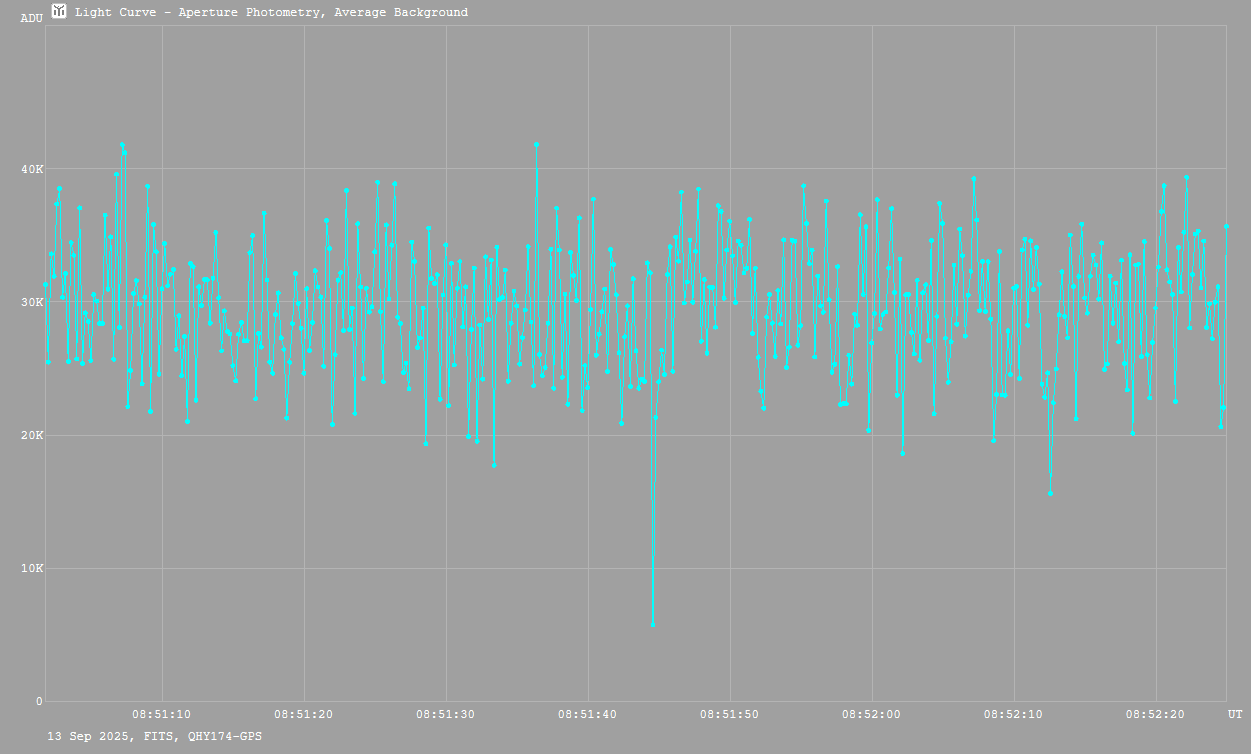
Task: Select the deepest dip data point below 10K
Action: coord(653,625)
